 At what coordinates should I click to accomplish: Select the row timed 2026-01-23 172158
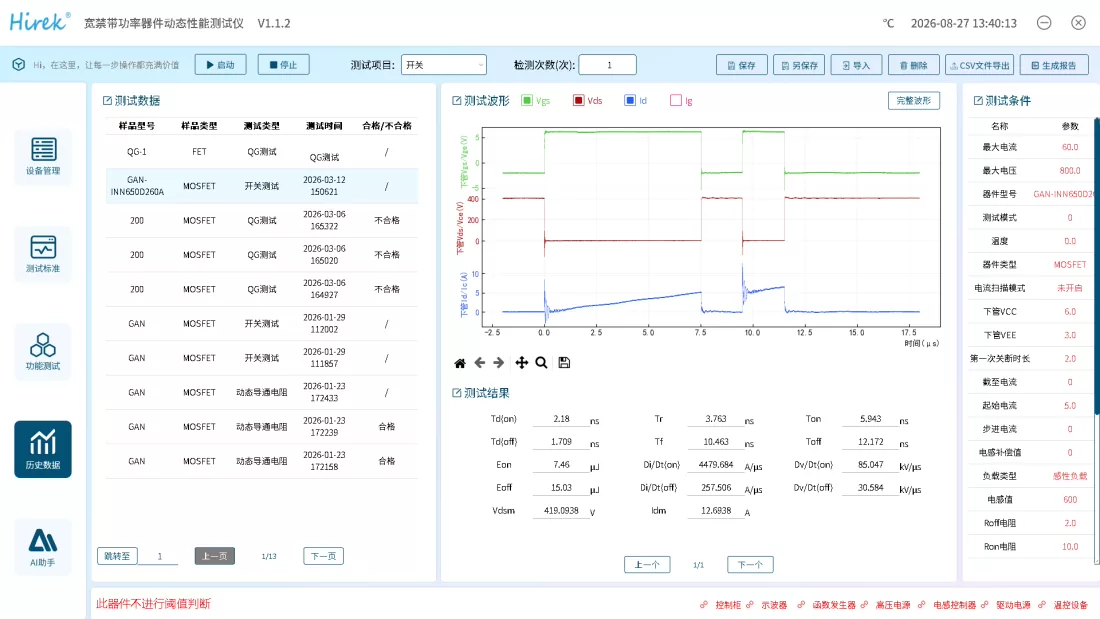coord(262,461)
